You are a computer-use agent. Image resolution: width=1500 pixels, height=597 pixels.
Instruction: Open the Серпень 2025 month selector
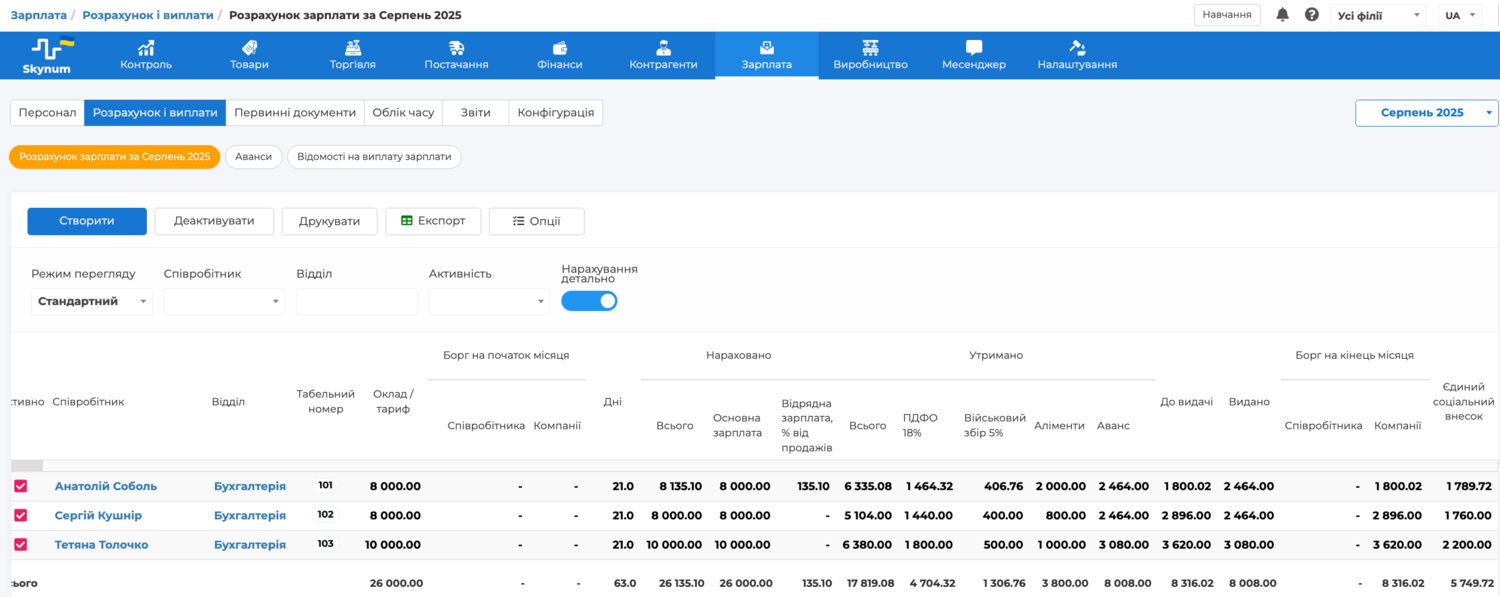1426,113
